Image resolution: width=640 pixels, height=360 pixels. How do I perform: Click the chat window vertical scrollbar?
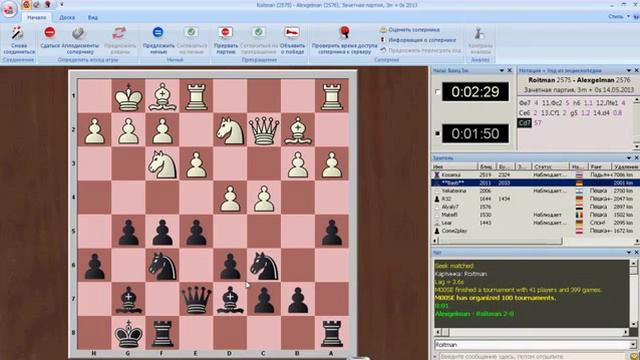[634, 293]
